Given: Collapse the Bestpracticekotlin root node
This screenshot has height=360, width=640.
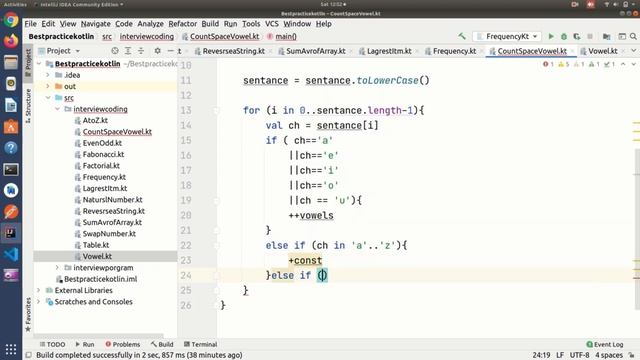Looking at the screenshot, I should (x=39, y=64).
